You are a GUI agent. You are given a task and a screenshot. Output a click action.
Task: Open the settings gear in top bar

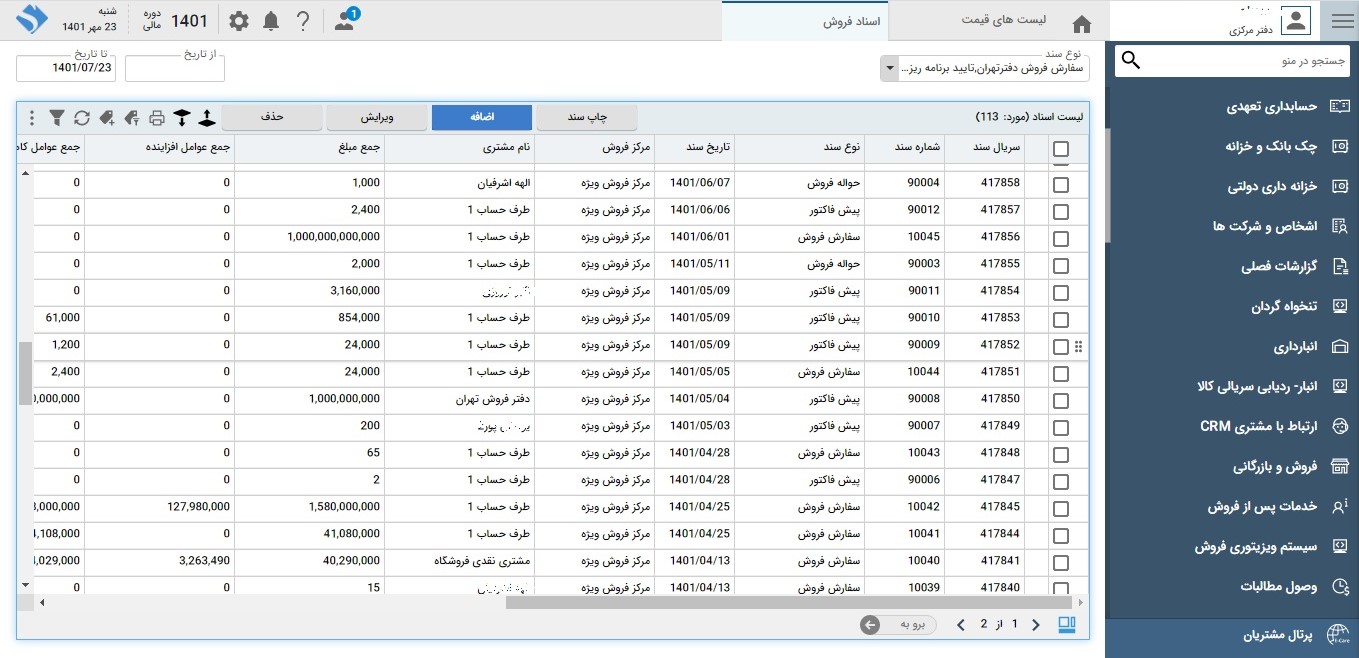(239, 21)
